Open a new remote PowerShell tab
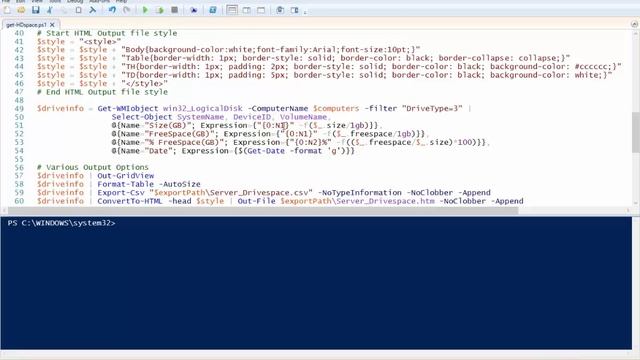This screenshot has height=360, width=640. [193, 10]
